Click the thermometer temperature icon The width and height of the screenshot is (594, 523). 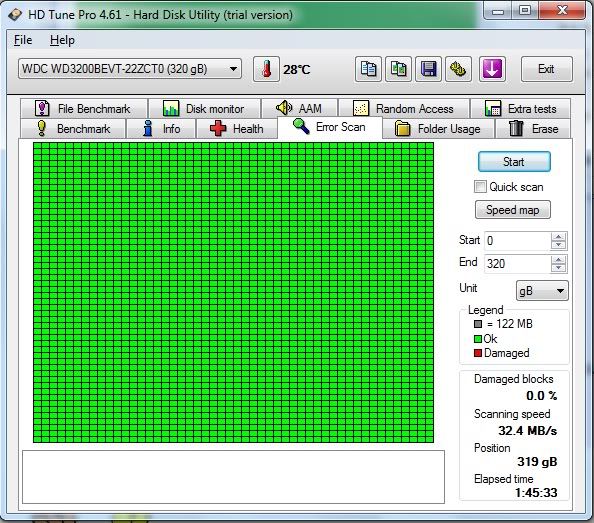266,69
